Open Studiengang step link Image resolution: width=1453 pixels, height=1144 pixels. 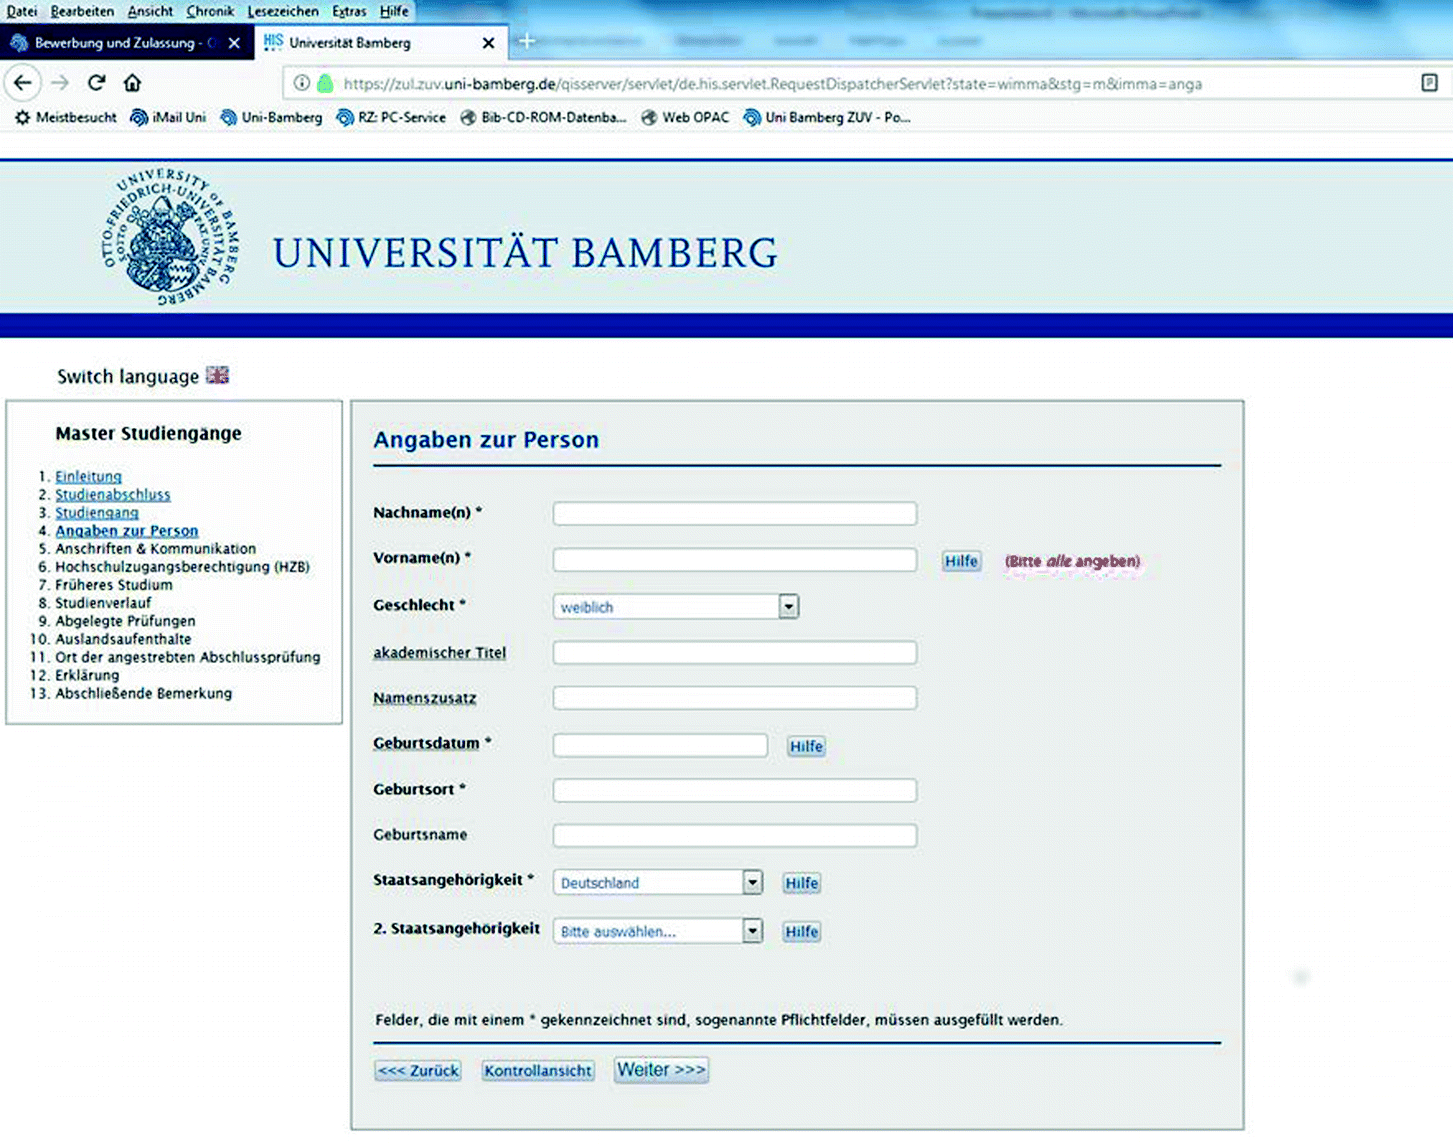[97, 513]
